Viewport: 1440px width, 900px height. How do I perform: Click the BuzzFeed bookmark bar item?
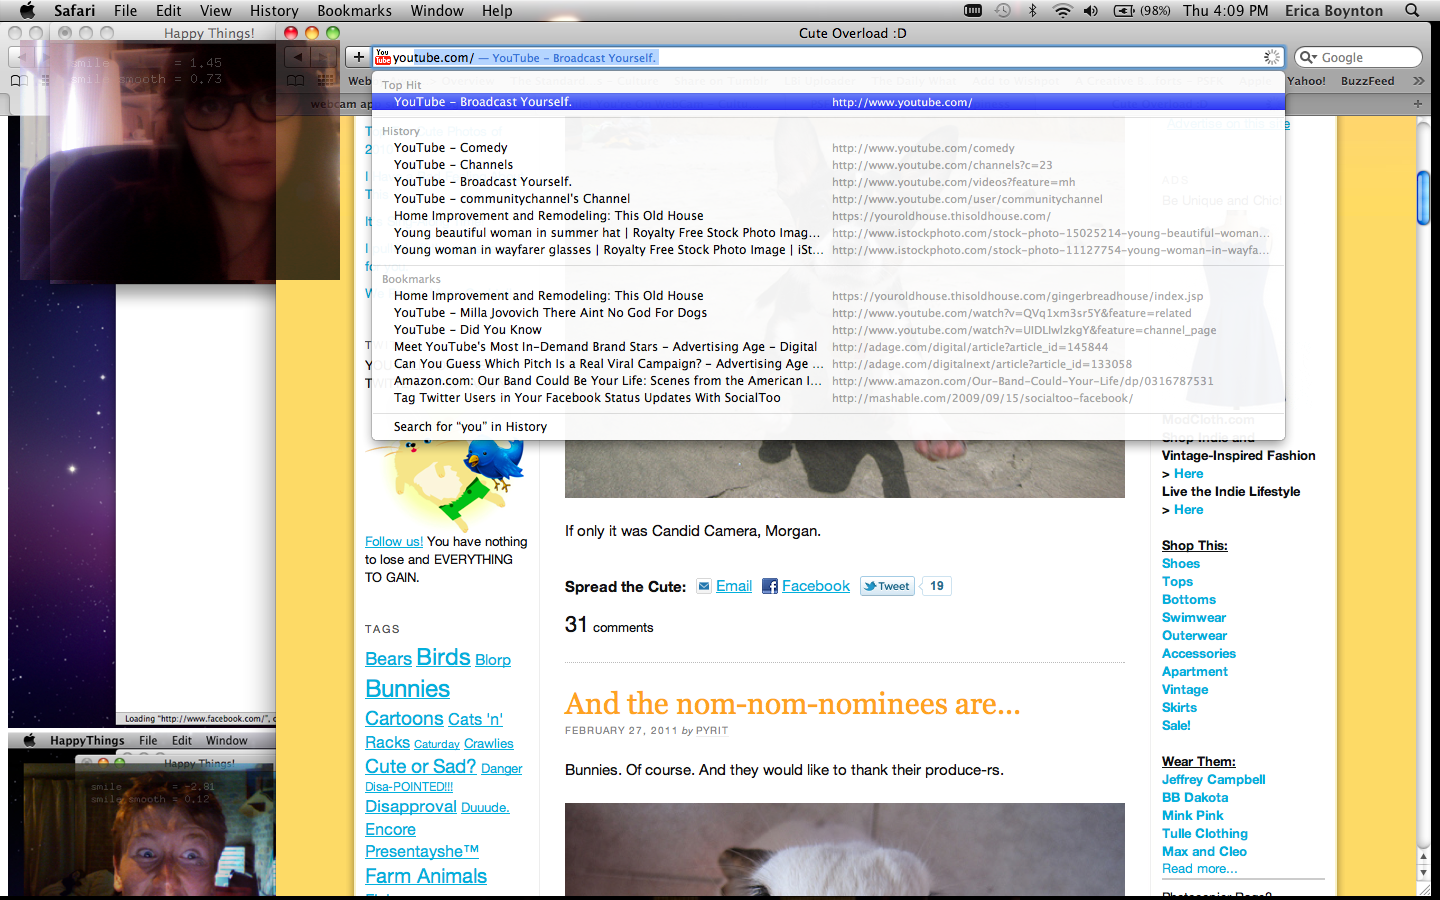[1367, 81]
